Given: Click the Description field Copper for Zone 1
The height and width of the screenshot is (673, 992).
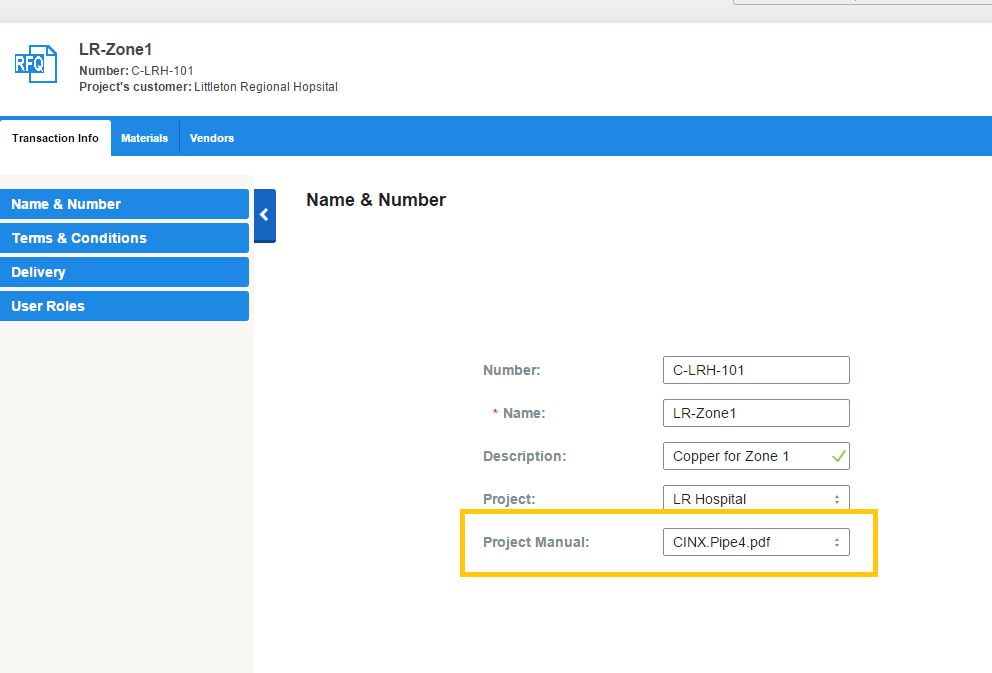Looking at the screenshot, I should 756,456.
